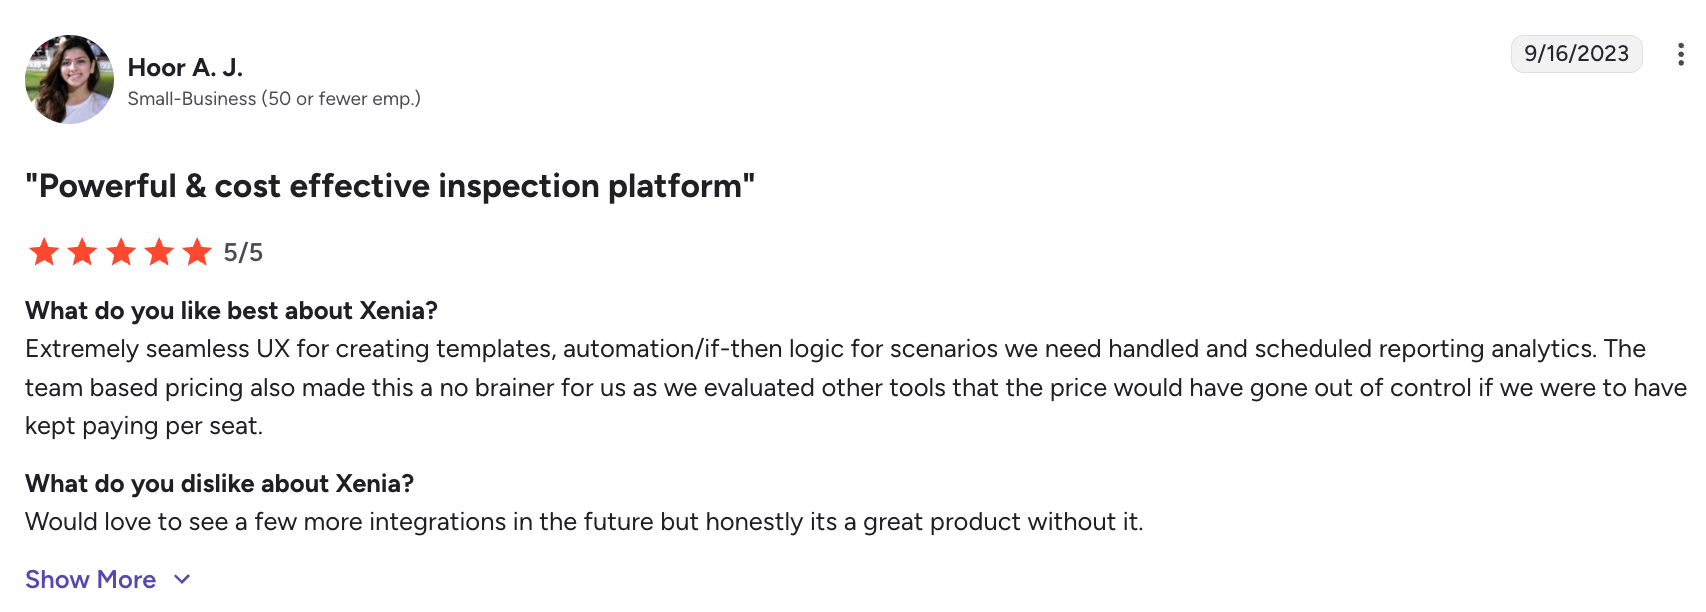This screenshot has width=1706, height=612.
Task: Open the three-dot review options menu
Action: (1680, 54)
